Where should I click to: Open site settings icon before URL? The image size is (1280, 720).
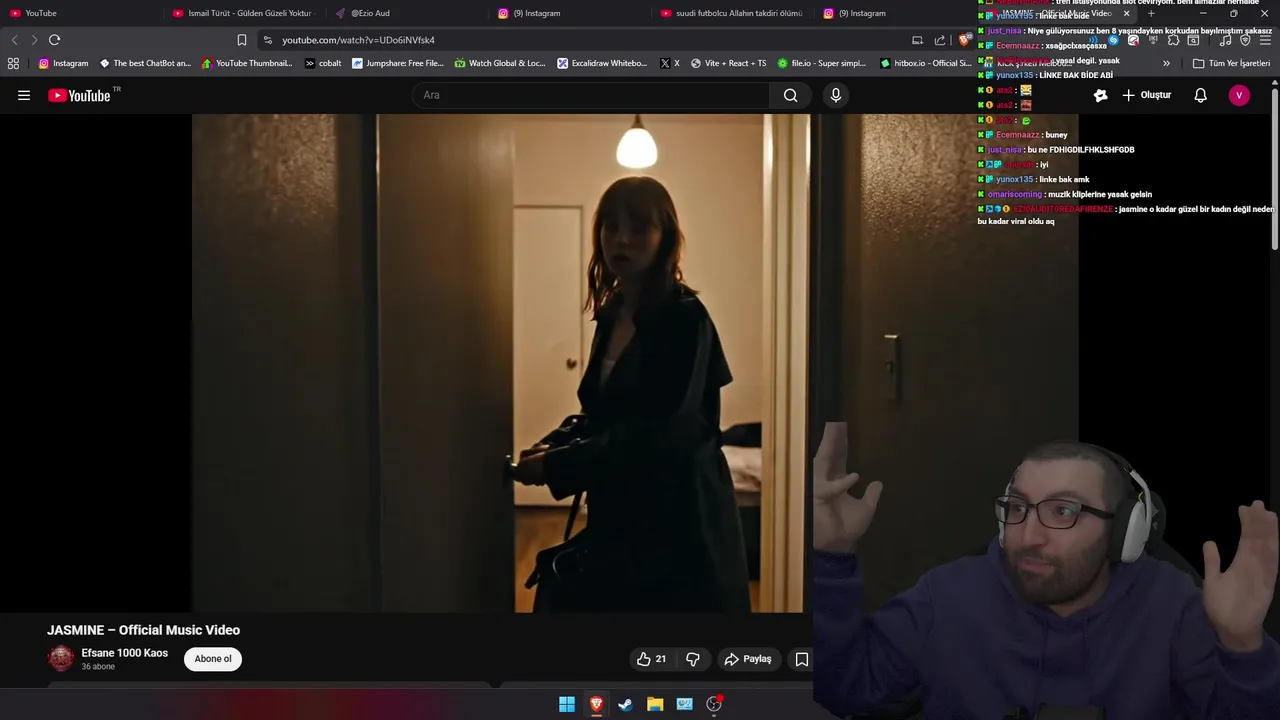coord(267,40)
